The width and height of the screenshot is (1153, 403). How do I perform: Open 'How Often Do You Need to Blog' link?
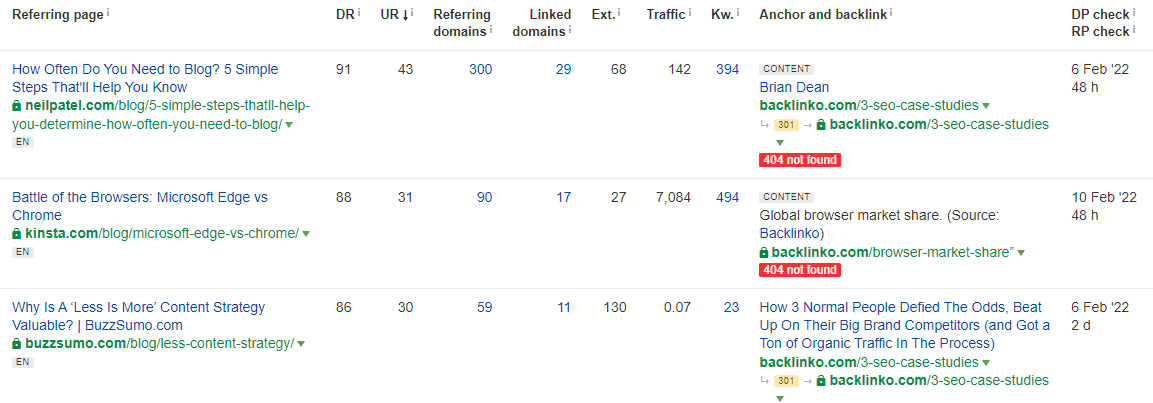tap(146, 78)
